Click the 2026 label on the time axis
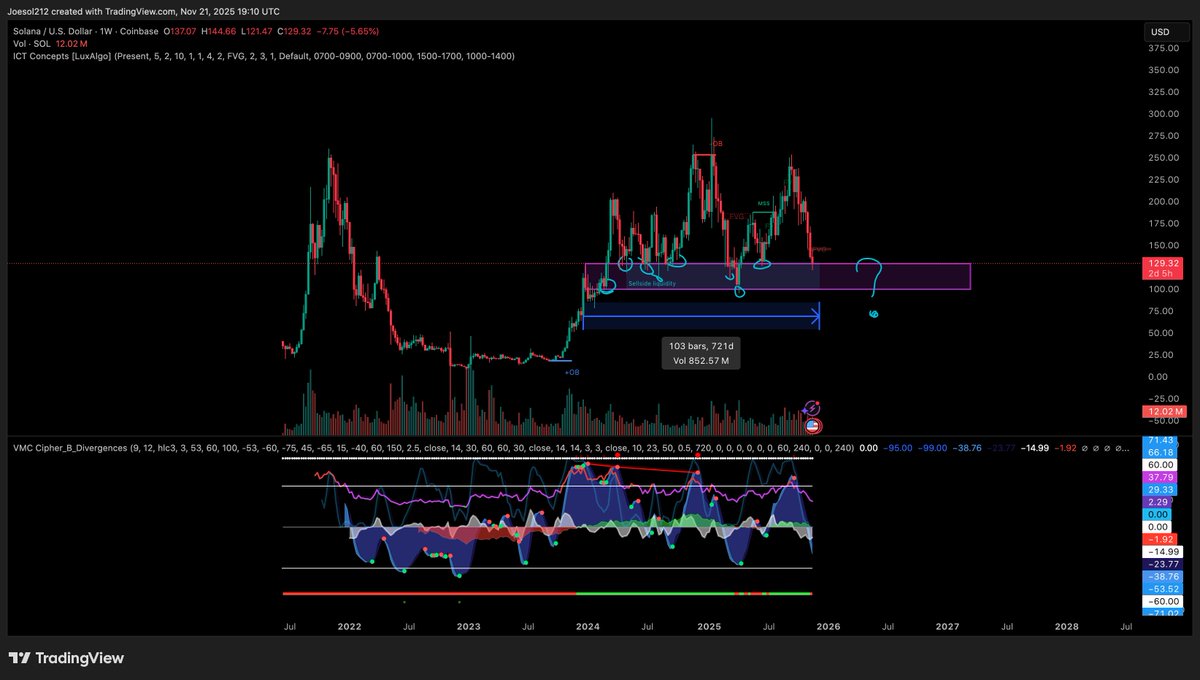The height and width of the screenshot is (680, 1200). pos(828,626)
